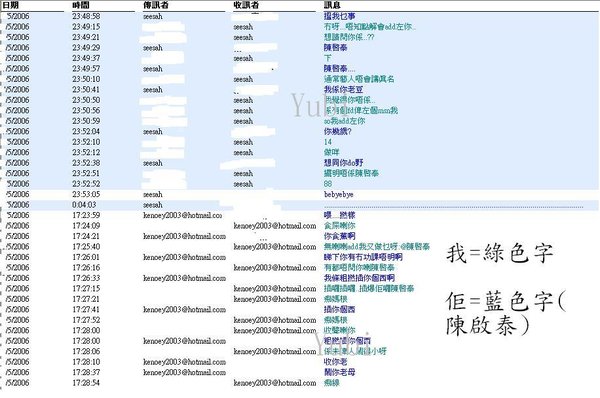This screenshot has height=398, width=600.
Task: Click sender kenoey2003@hotmail.com in 17:28:37 row
Action: tap(184, 372)
